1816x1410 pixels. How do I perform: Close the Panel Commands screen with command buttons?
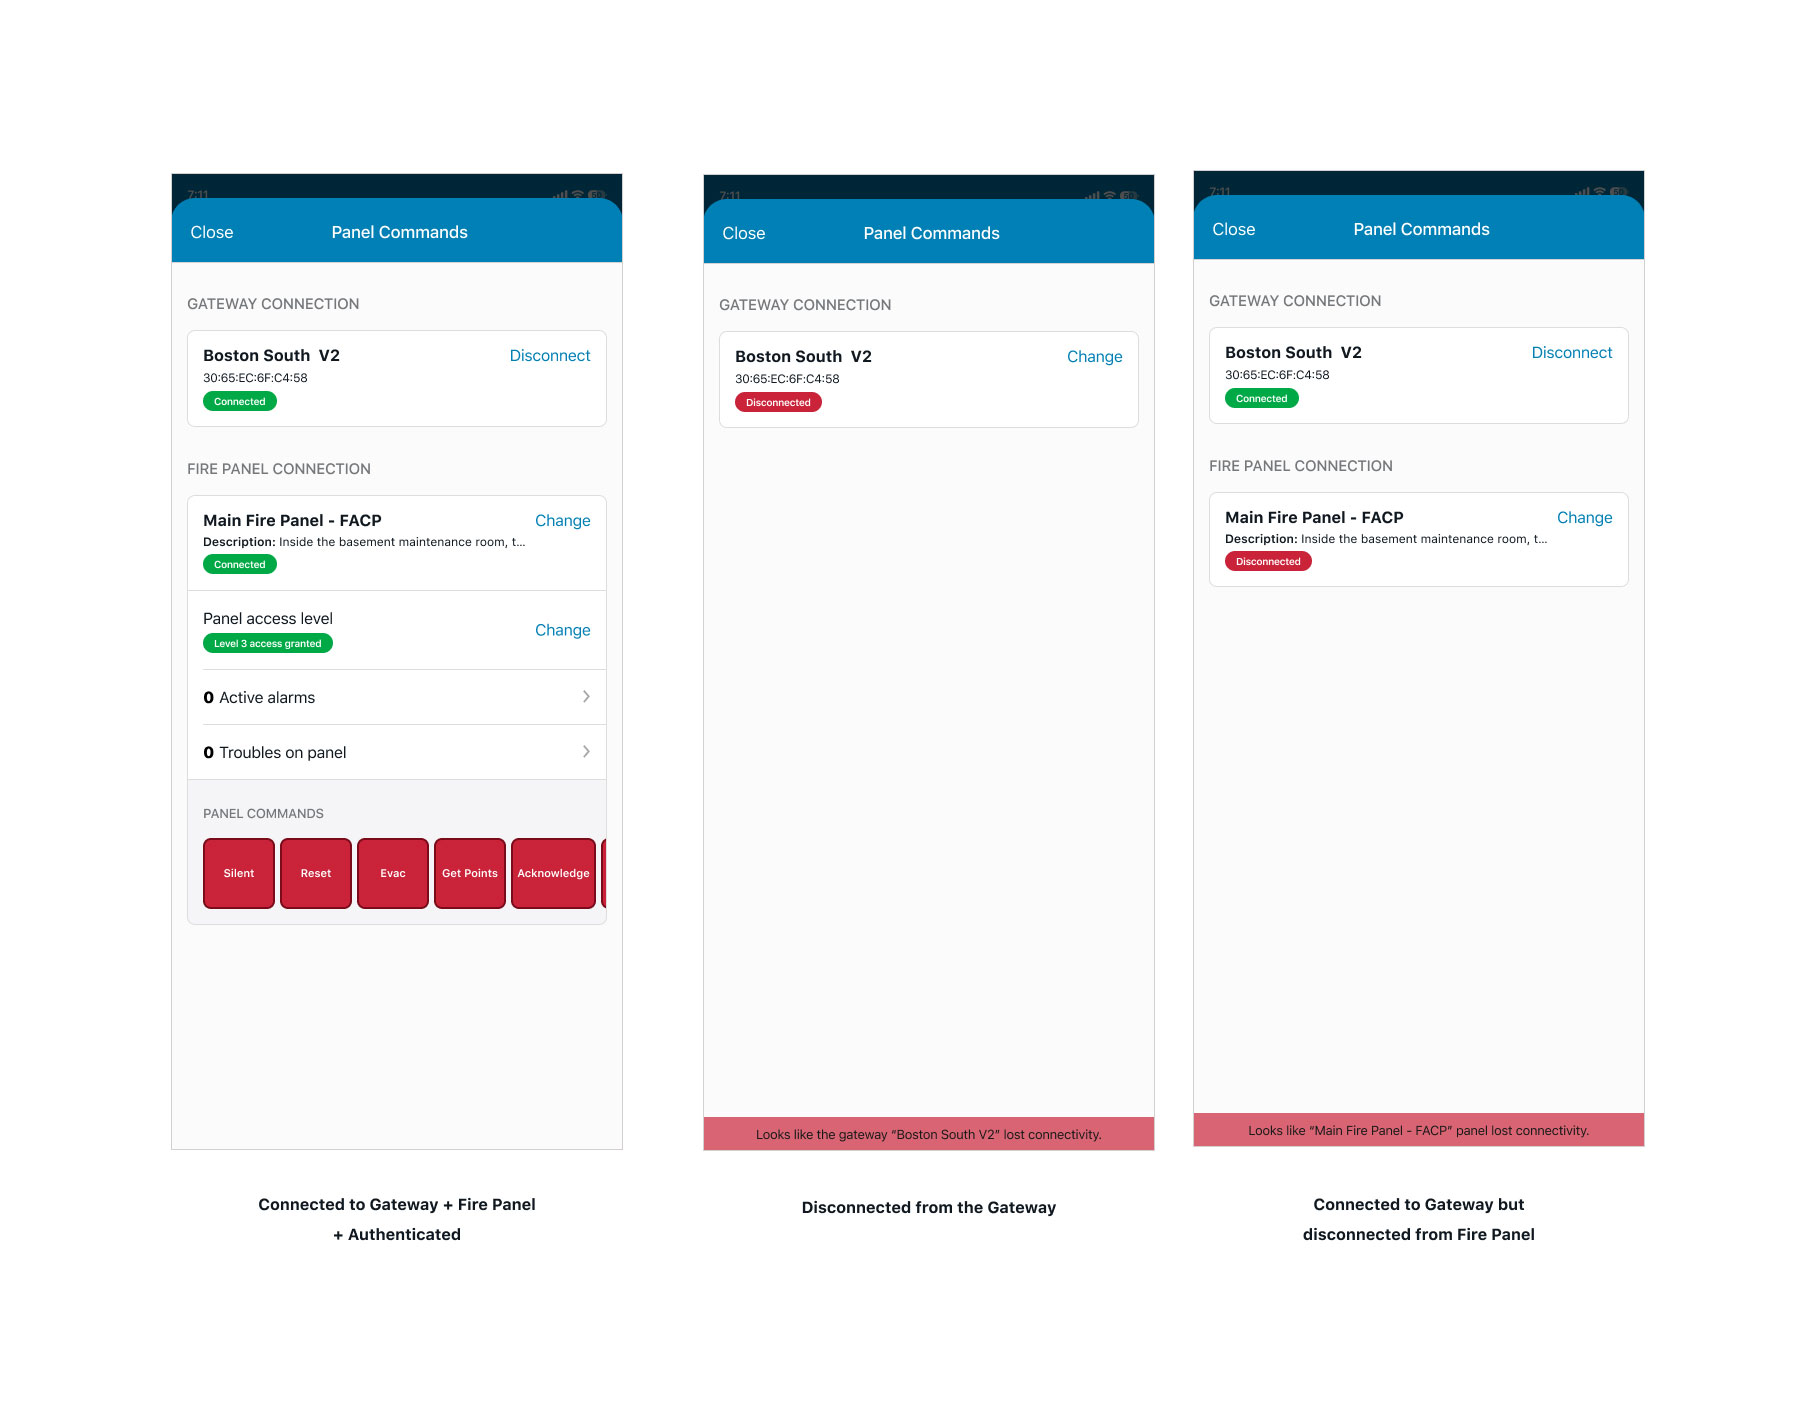211,232
